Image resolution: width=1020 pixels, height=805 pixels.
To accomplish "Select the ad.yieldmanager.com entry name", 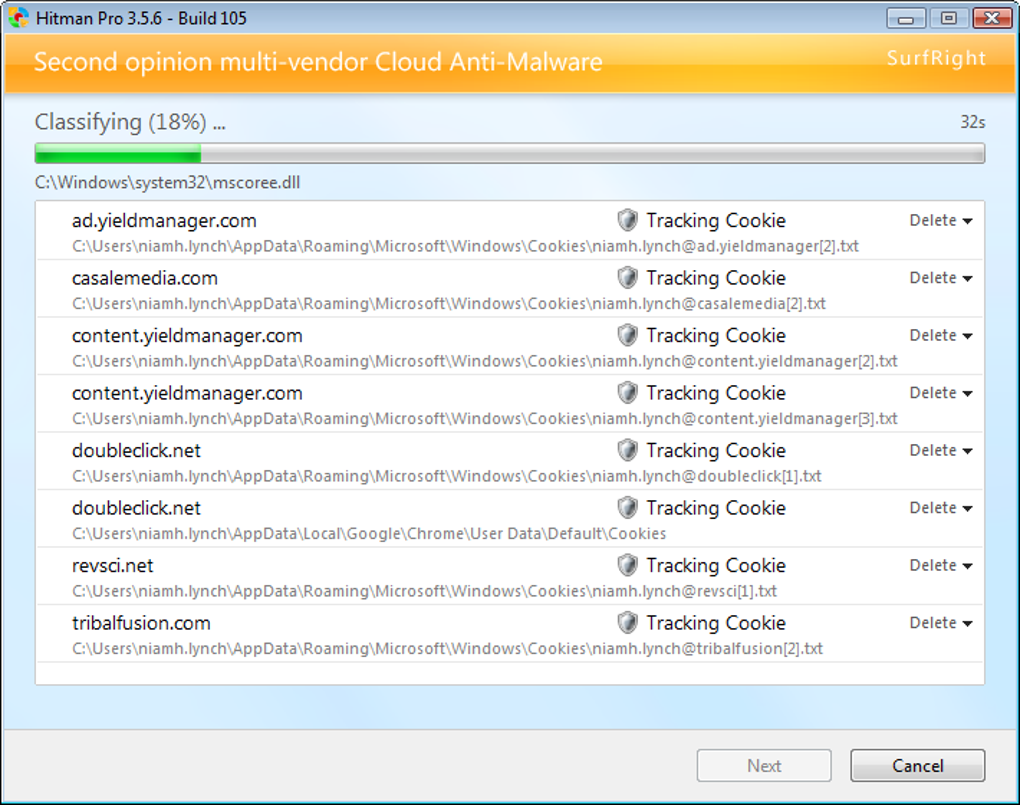I will [164, 221].
